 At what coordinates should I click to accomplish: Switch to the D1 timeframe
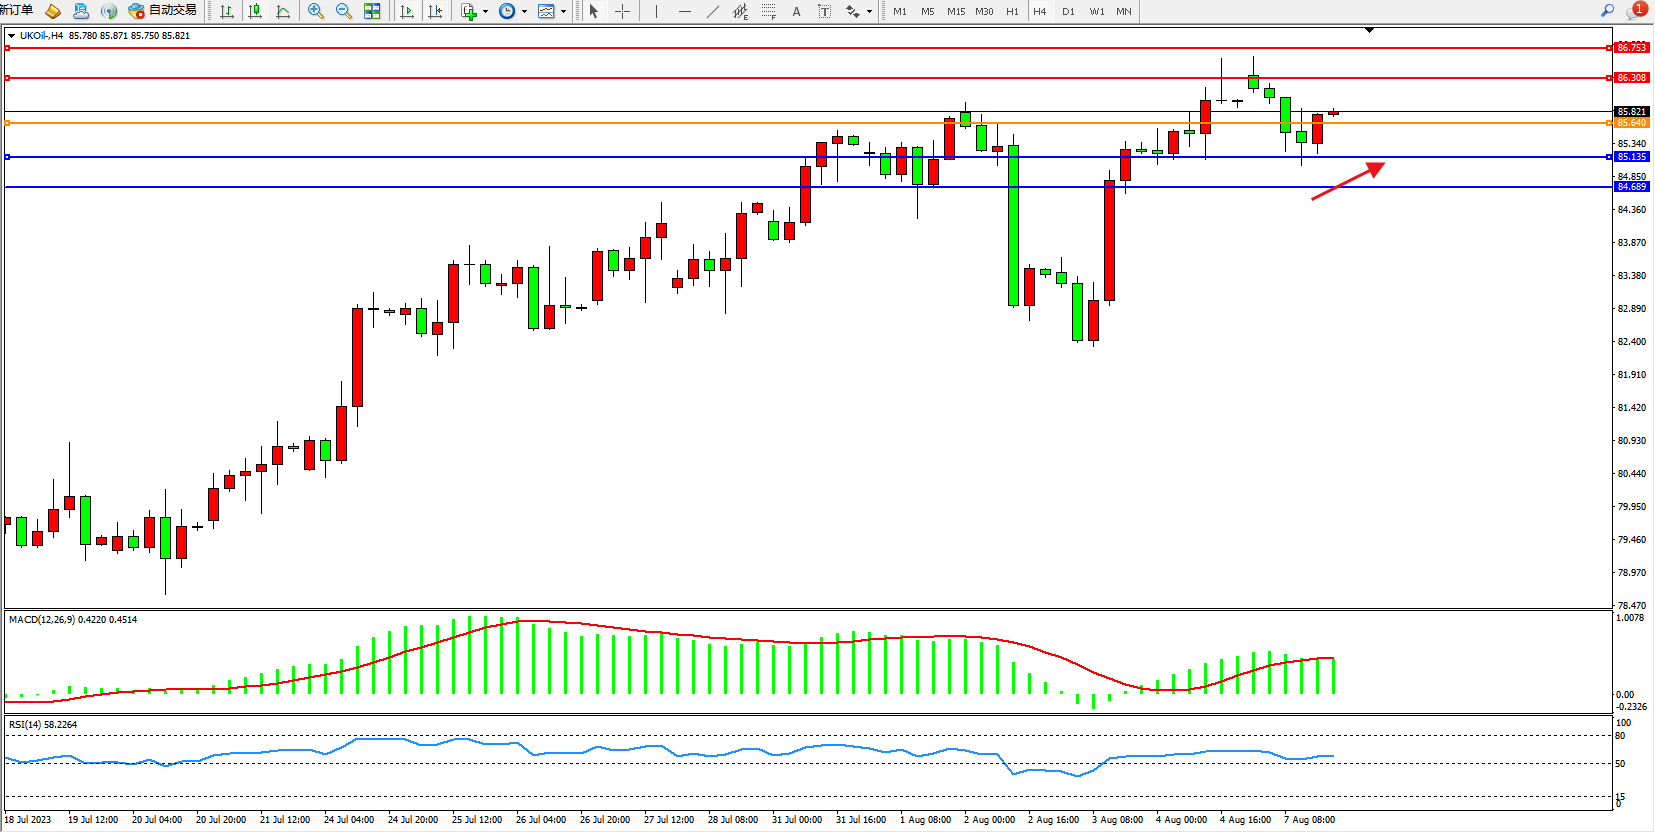(x=1068, y=11)
